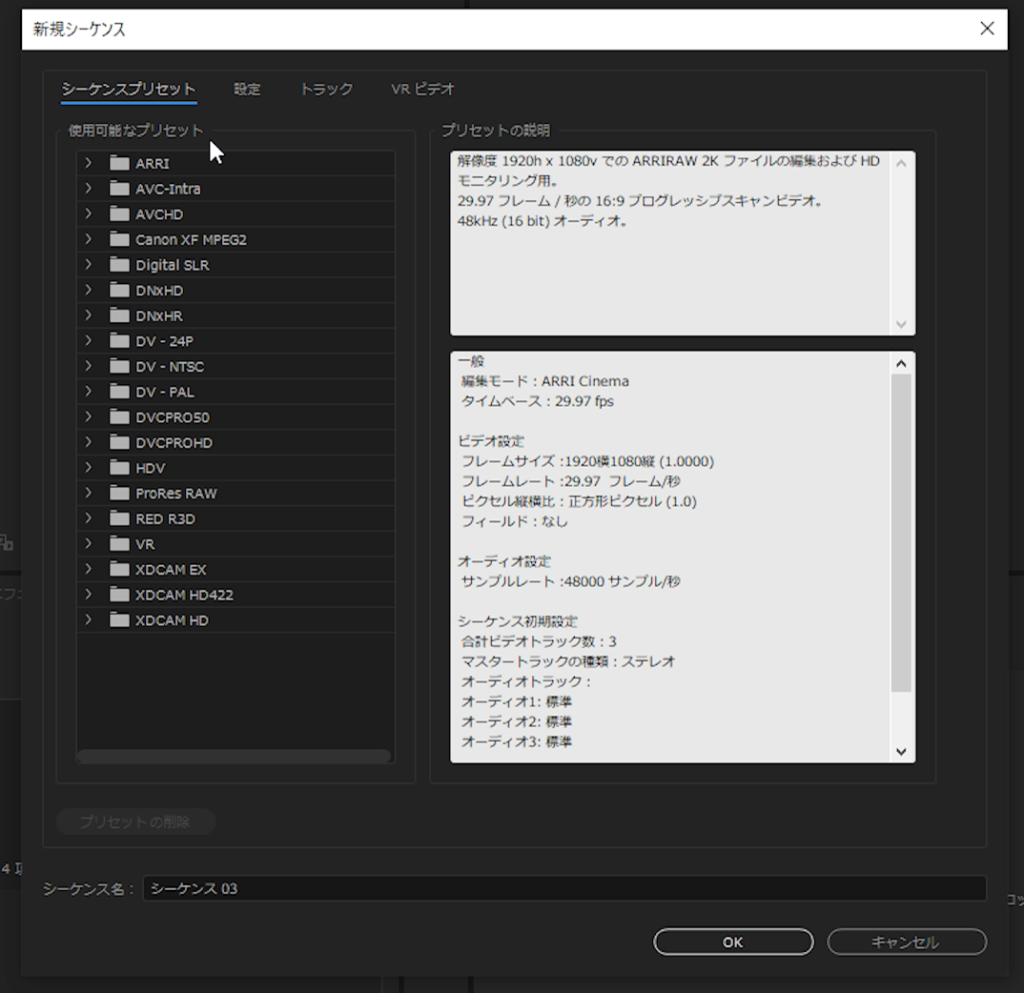Screen dimensions: 1024x993
Task: Expand the DV - NTSC folder chevron
Action: [88, 366]
